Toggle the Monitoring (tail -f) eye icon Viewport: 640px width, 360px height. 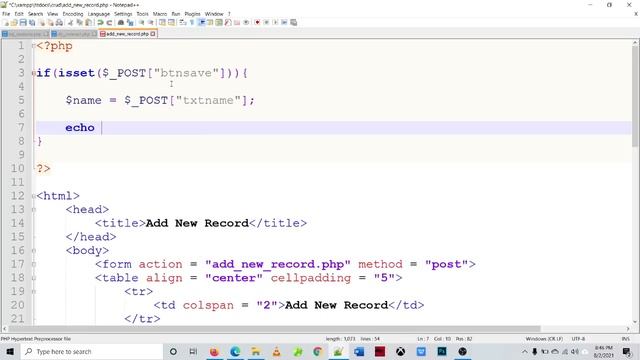(246, 22)
